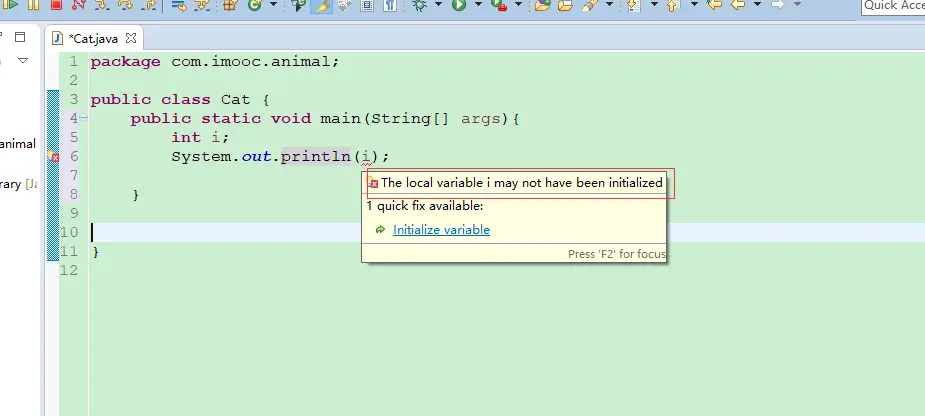The width and height of the screenshot is (925, 416).
Task: Click the error icon in the hover tooltip
Action: [372, 182]
